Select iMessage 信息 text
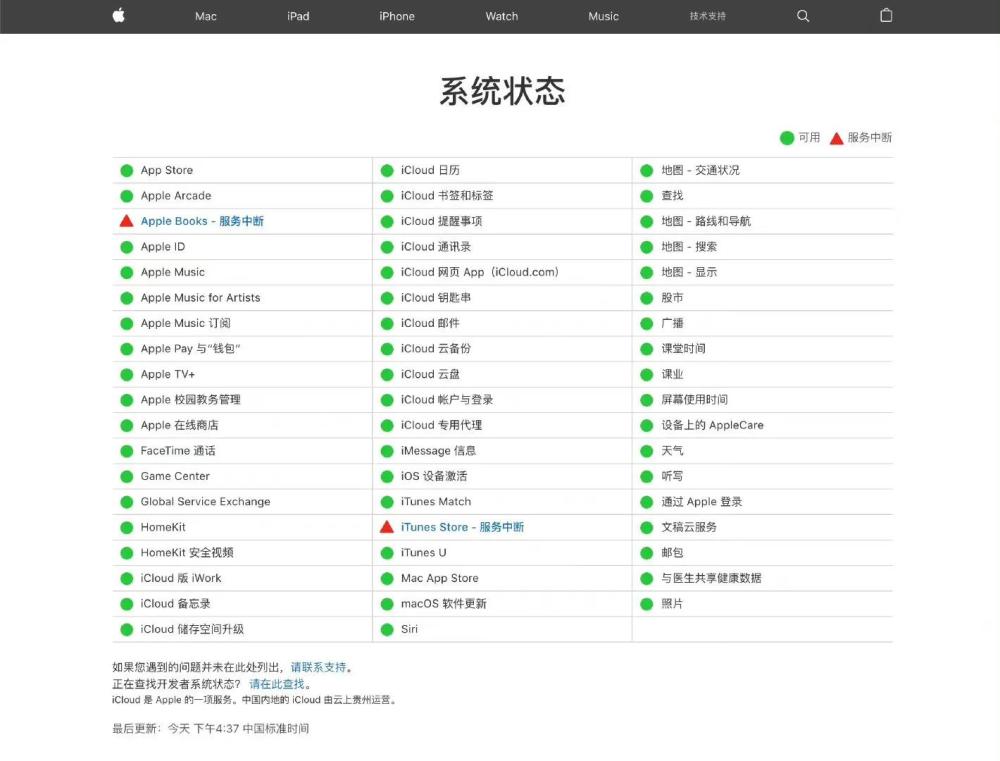 coord(438,451)
